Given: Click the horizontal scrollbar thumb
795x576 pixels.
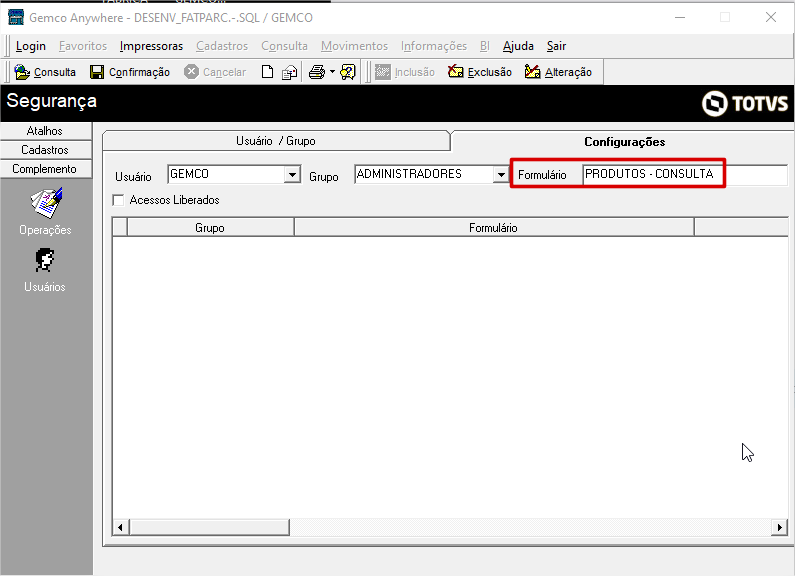Looking at the screenshot, I should click(209, 527).
